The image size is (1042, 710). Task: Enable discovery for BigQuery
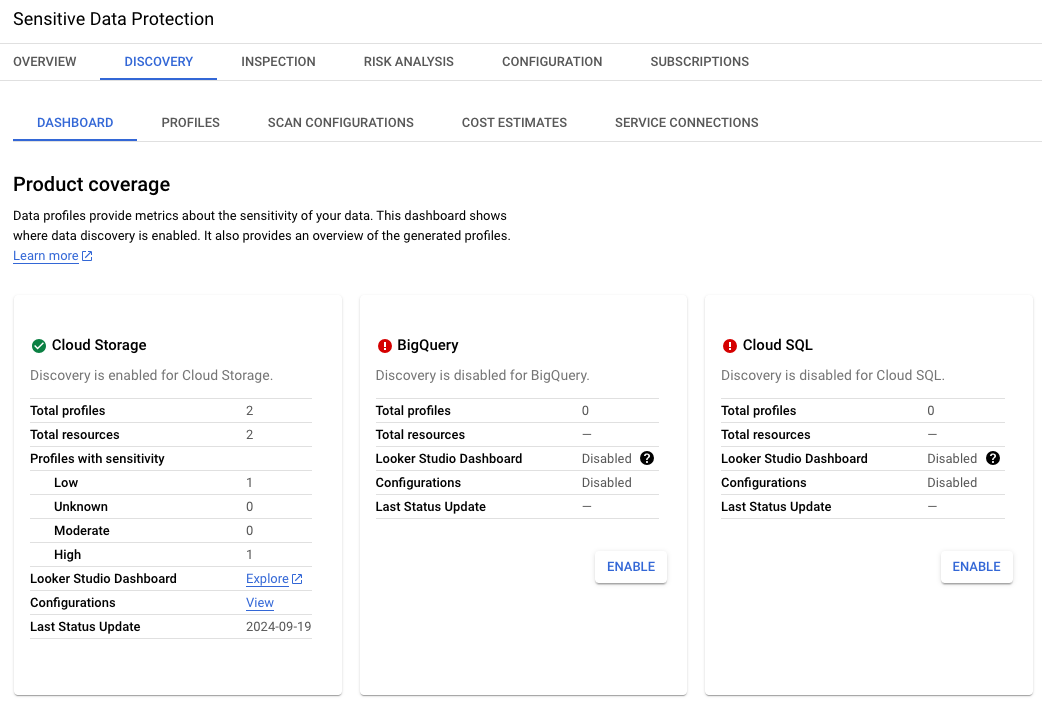point(631,567)
